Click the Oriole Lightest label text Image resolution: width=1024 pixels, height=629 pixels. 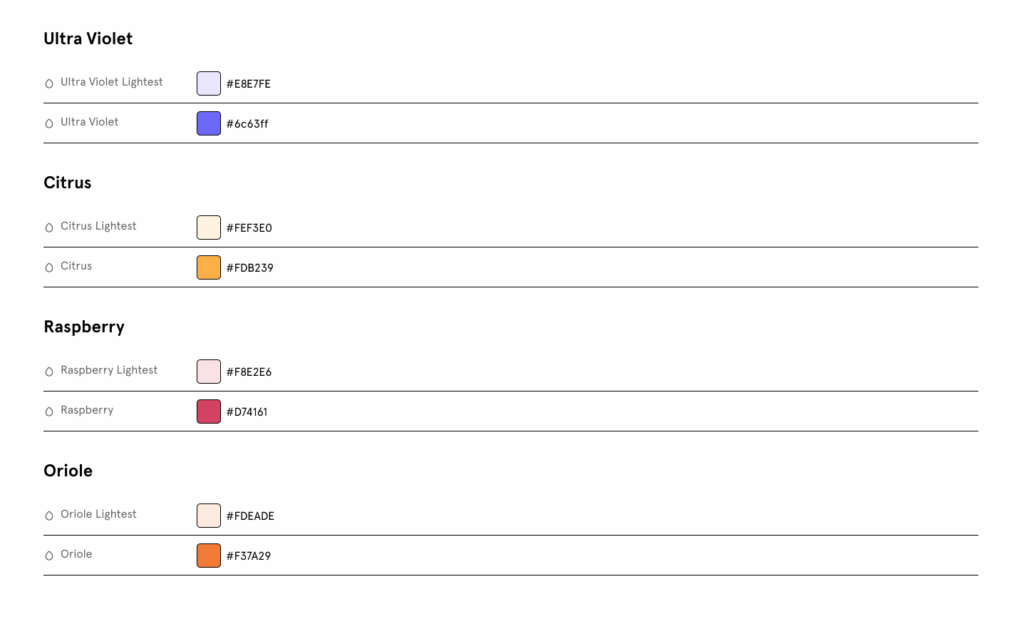click(x=98, y=514)
